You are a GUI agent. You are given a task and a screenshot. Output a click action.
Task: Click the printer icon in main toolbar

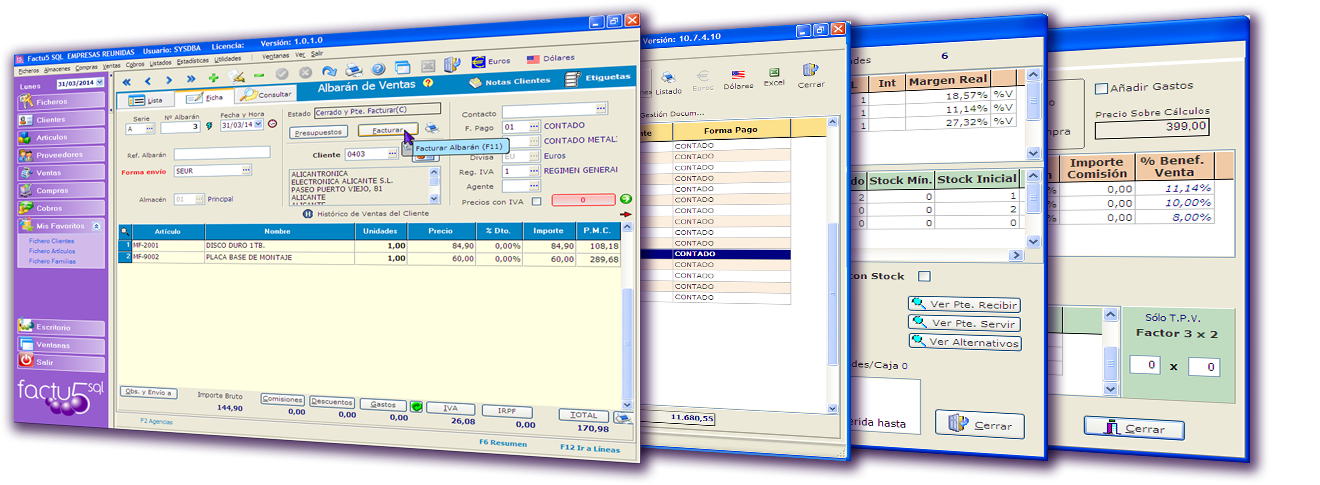352,70
